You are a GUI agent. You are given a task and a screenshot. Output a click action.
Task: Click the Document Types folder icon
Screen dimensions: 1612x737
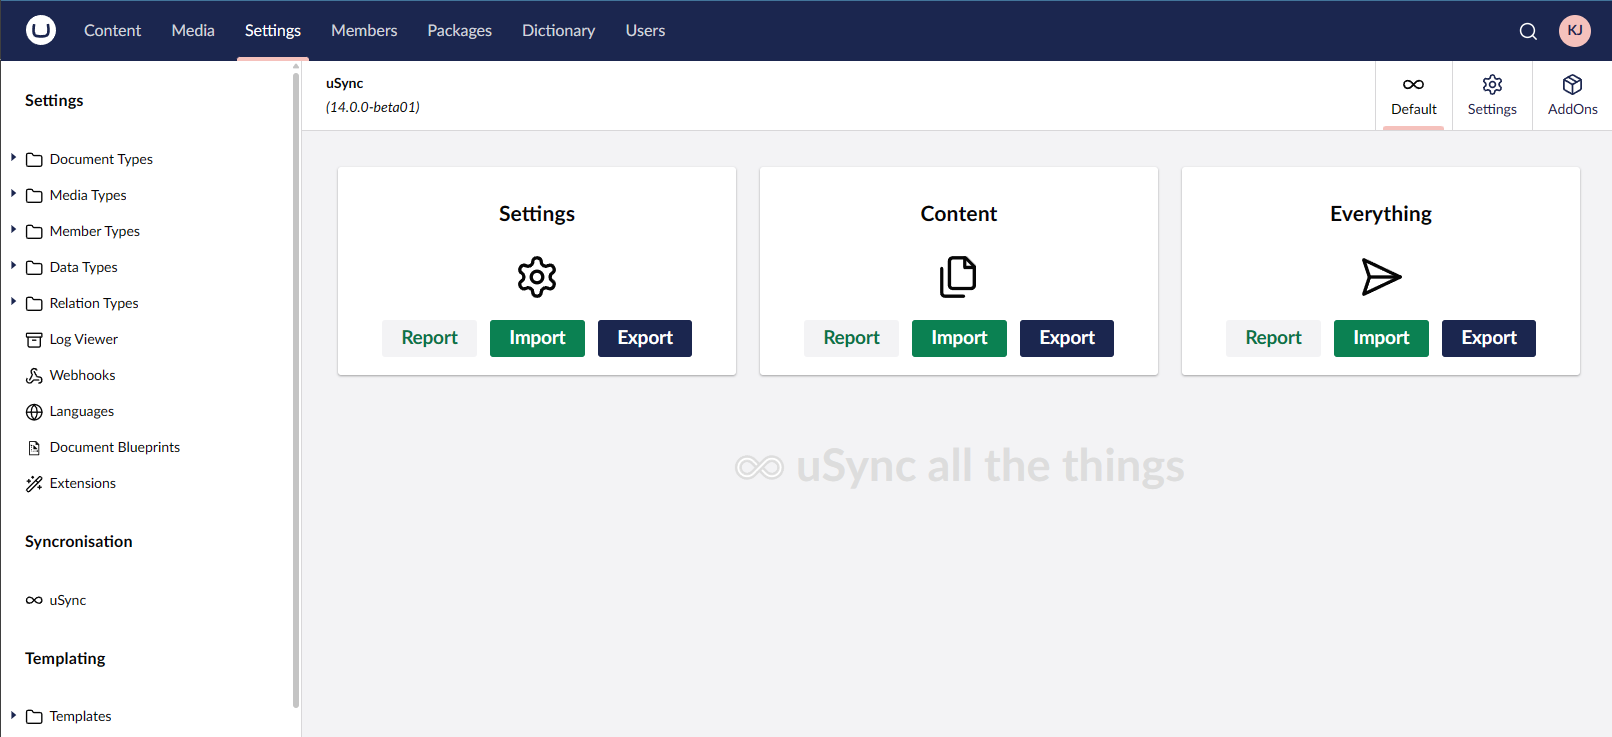(x=34, y=159)
